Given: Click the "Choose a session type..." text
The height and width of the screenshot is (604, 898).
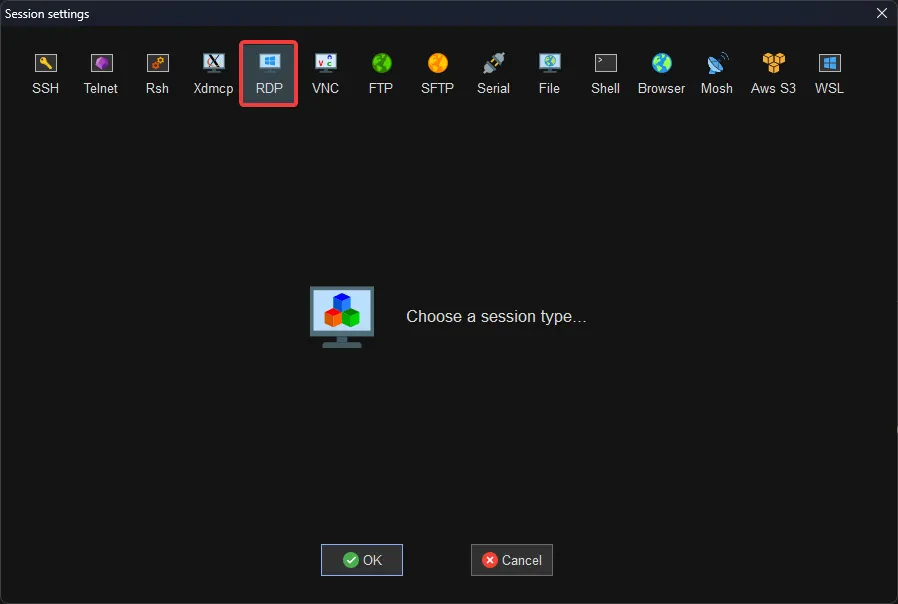Looking at the screenshot, I should click(x=496, y=317).
